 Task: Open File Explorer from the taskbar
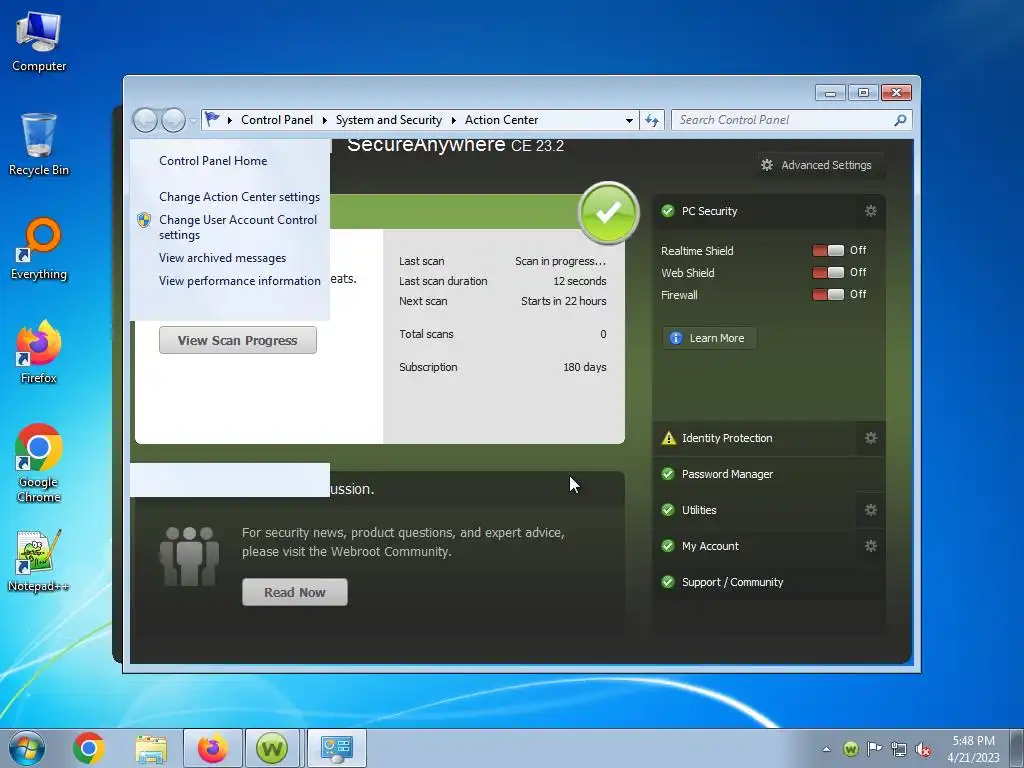pyautogui.click(x=151, y=748)
